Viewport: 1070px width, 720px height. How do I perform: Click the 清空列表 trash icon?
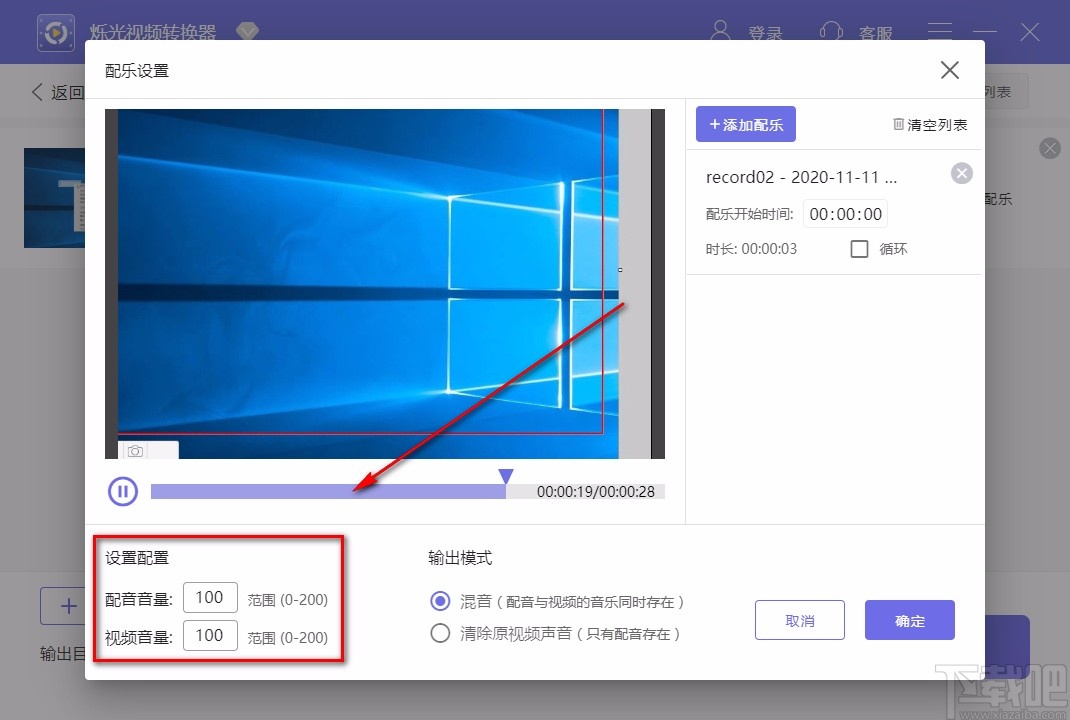click(899, 124)
